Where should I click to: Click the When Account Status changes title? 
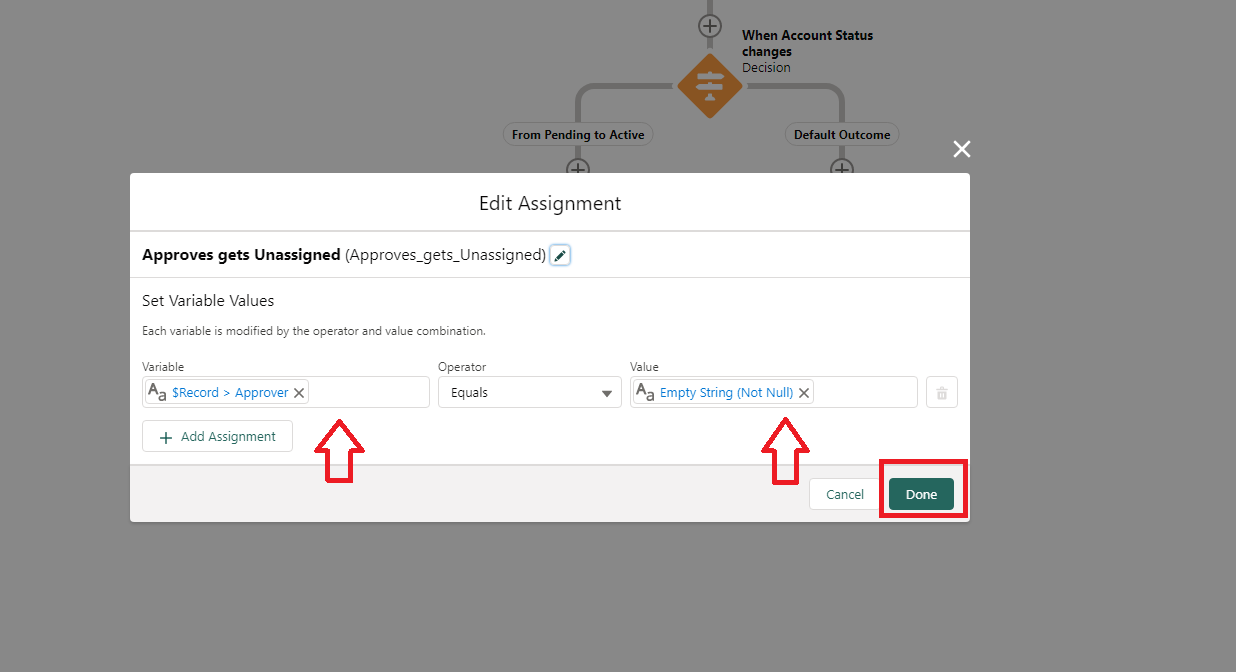click(x=807, y=43)
